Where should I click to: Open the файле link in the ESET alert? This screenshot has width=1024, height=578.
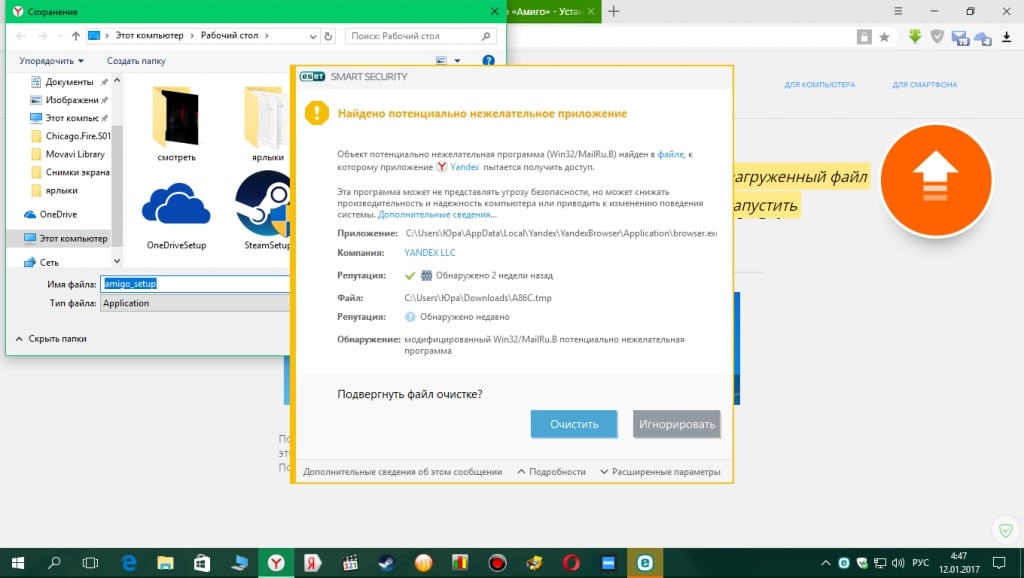pyautogui.click(x=671, y=154)
